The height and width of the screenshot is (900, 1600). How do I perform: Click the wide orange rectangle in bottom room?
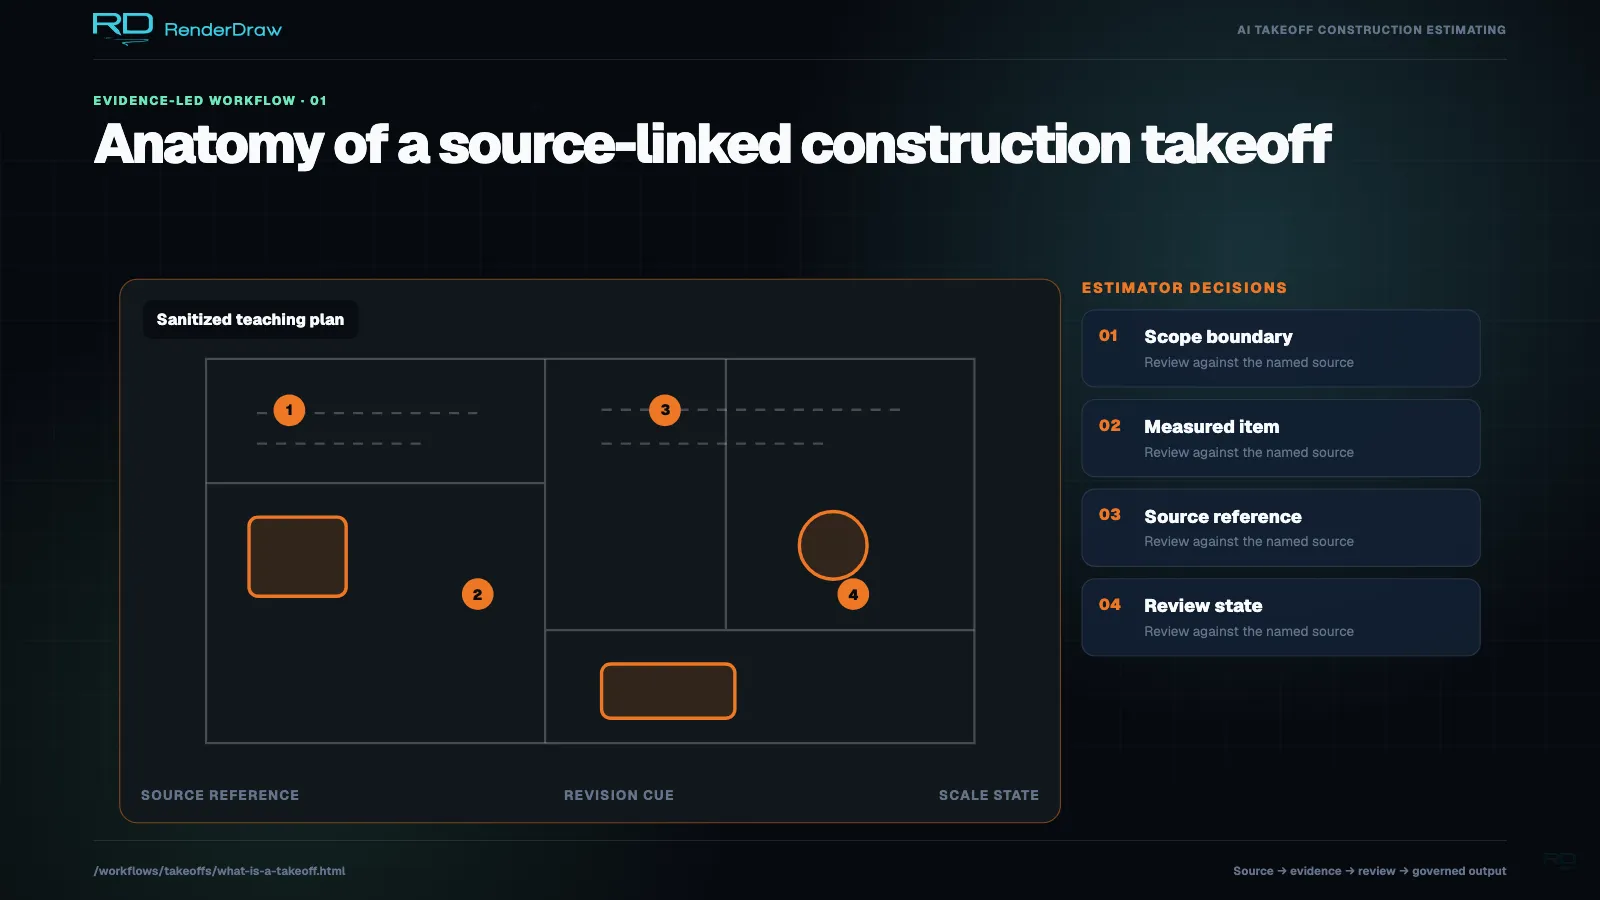pos(668,691)
